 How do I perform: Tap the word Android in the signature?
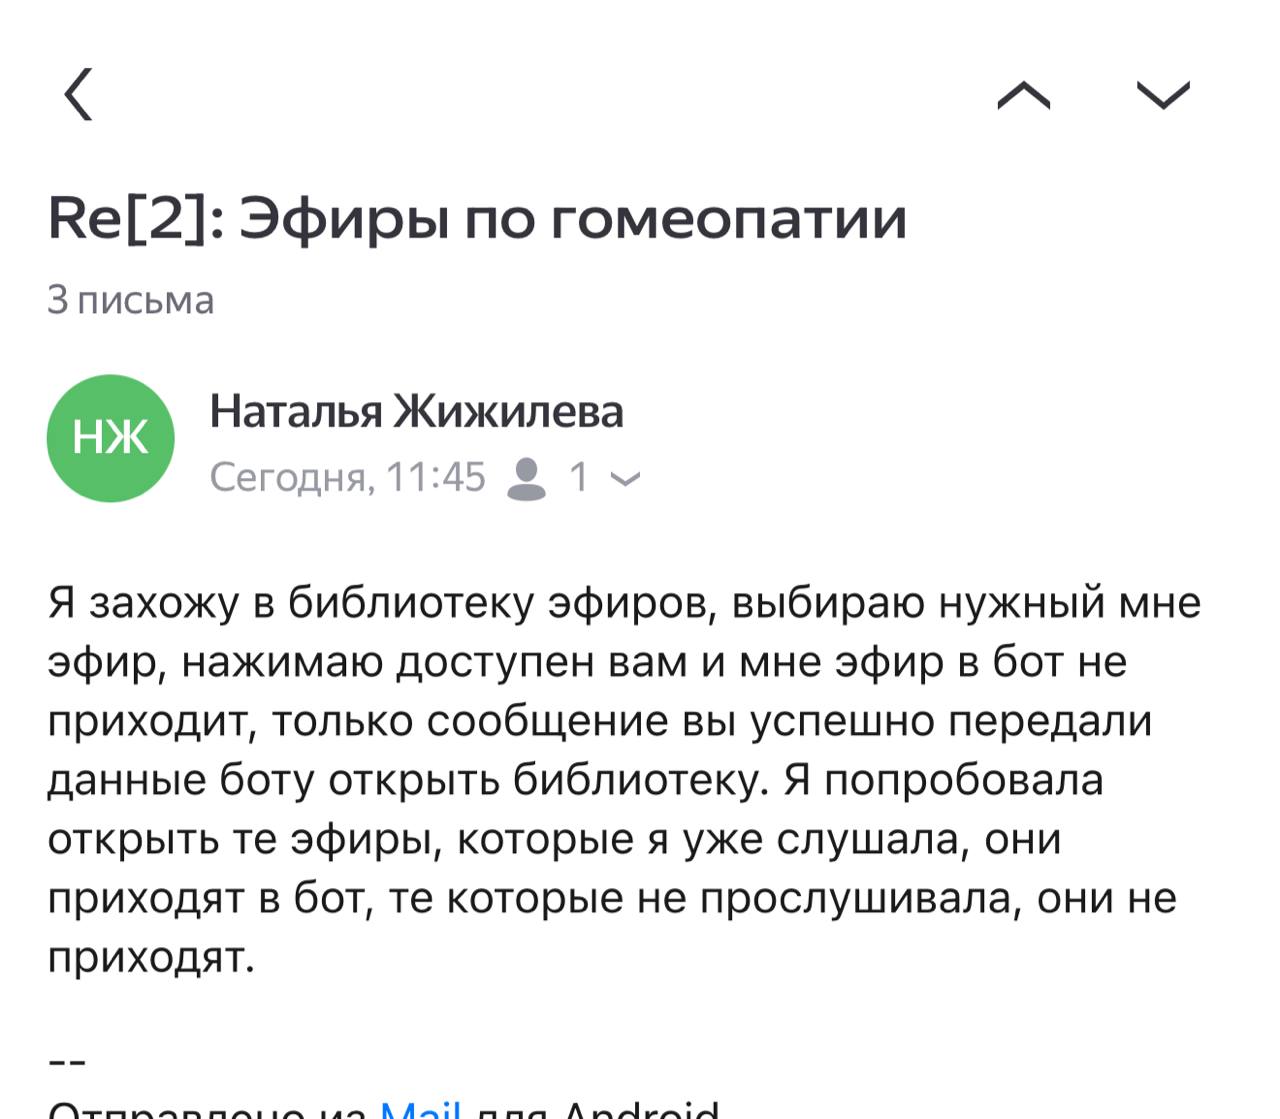coord(640,1108)
